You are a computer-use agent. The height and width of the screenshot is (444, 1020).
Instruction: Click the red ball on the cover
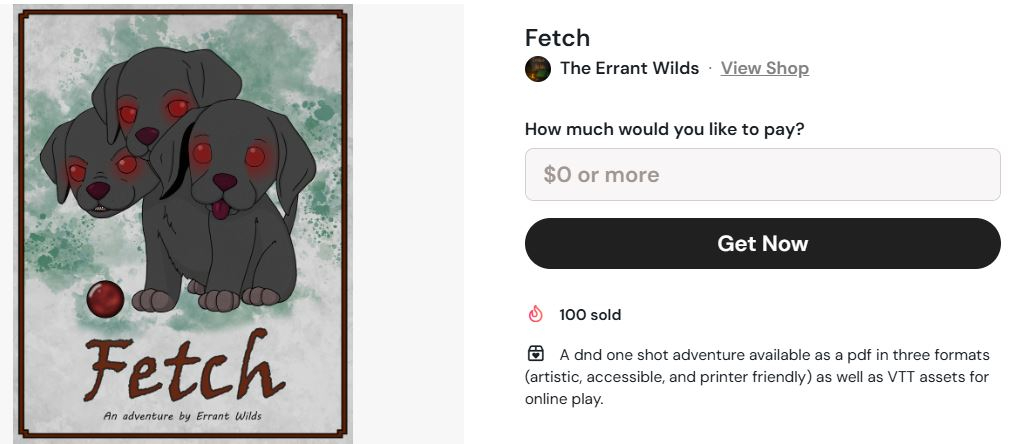click(x=105, y=298)
